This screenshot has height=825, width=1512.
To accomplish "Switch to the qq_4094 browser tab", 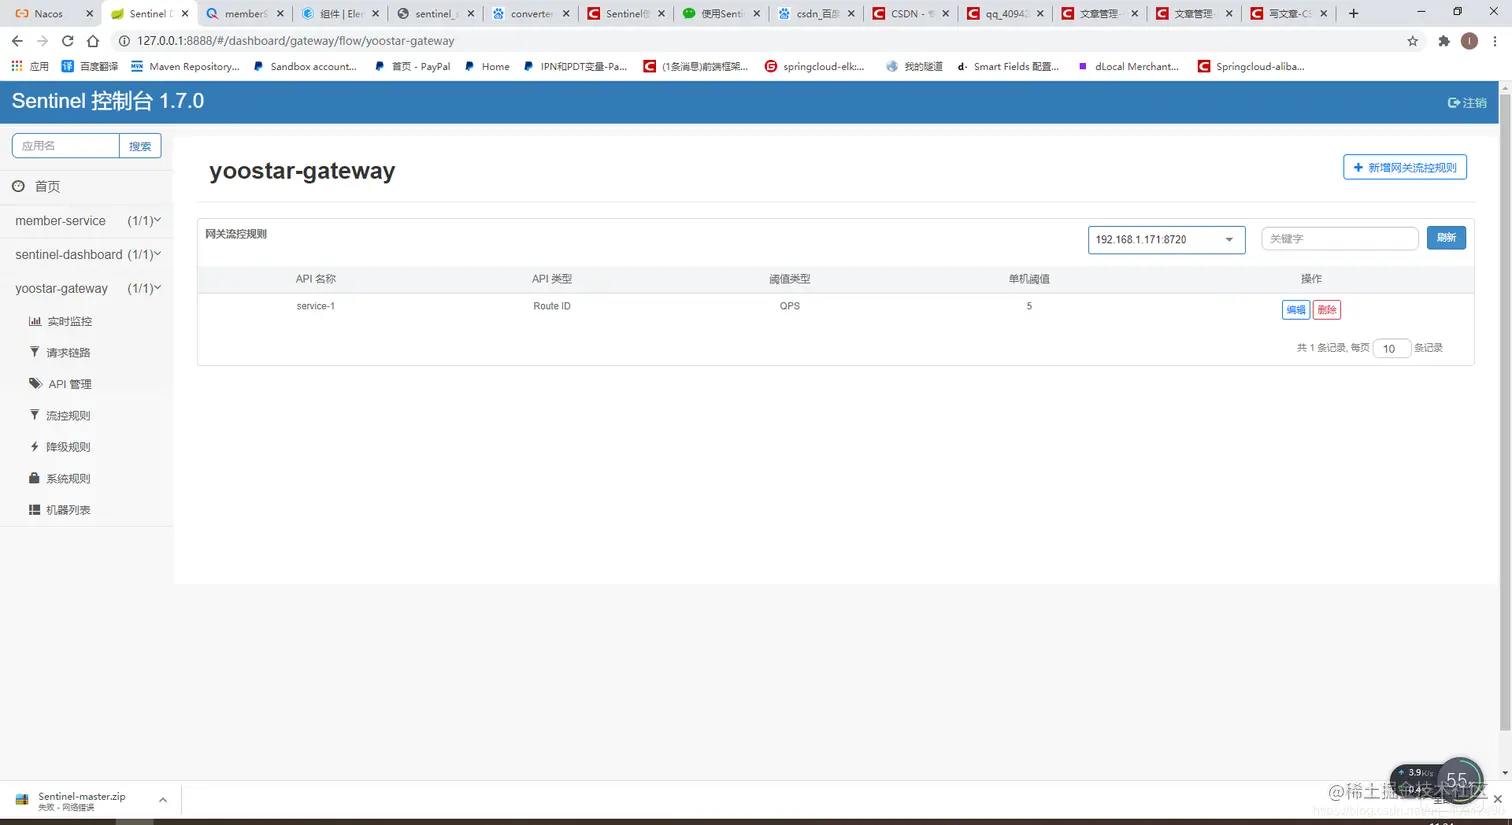I will coord(1004,14).
